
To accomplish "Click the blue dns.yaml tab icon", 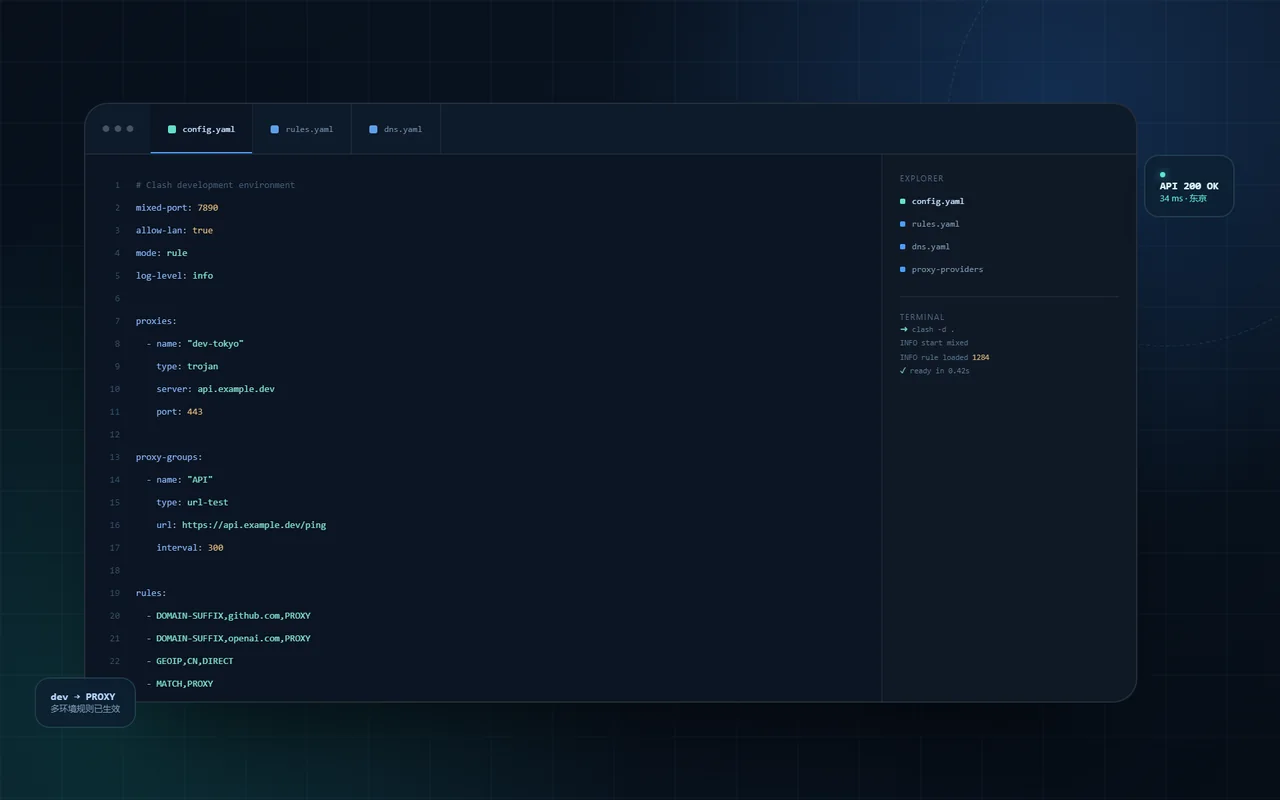I will [x=373, y=129].
